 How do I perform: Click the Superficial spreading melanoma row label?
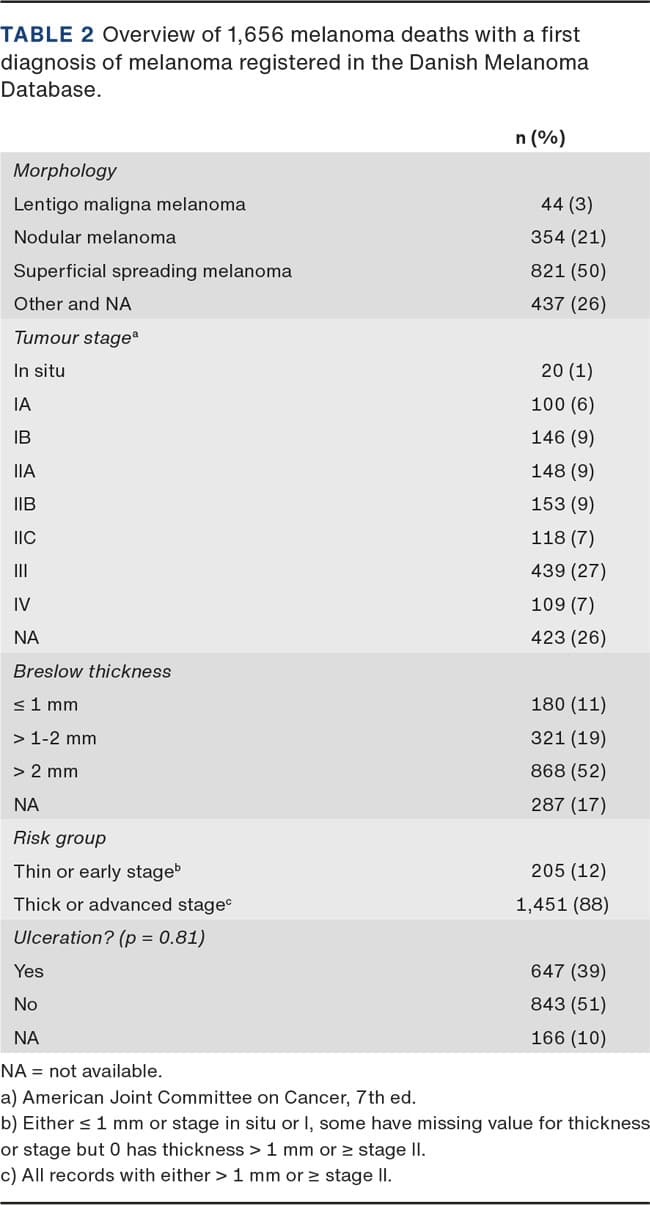click(x=152, y=271)
